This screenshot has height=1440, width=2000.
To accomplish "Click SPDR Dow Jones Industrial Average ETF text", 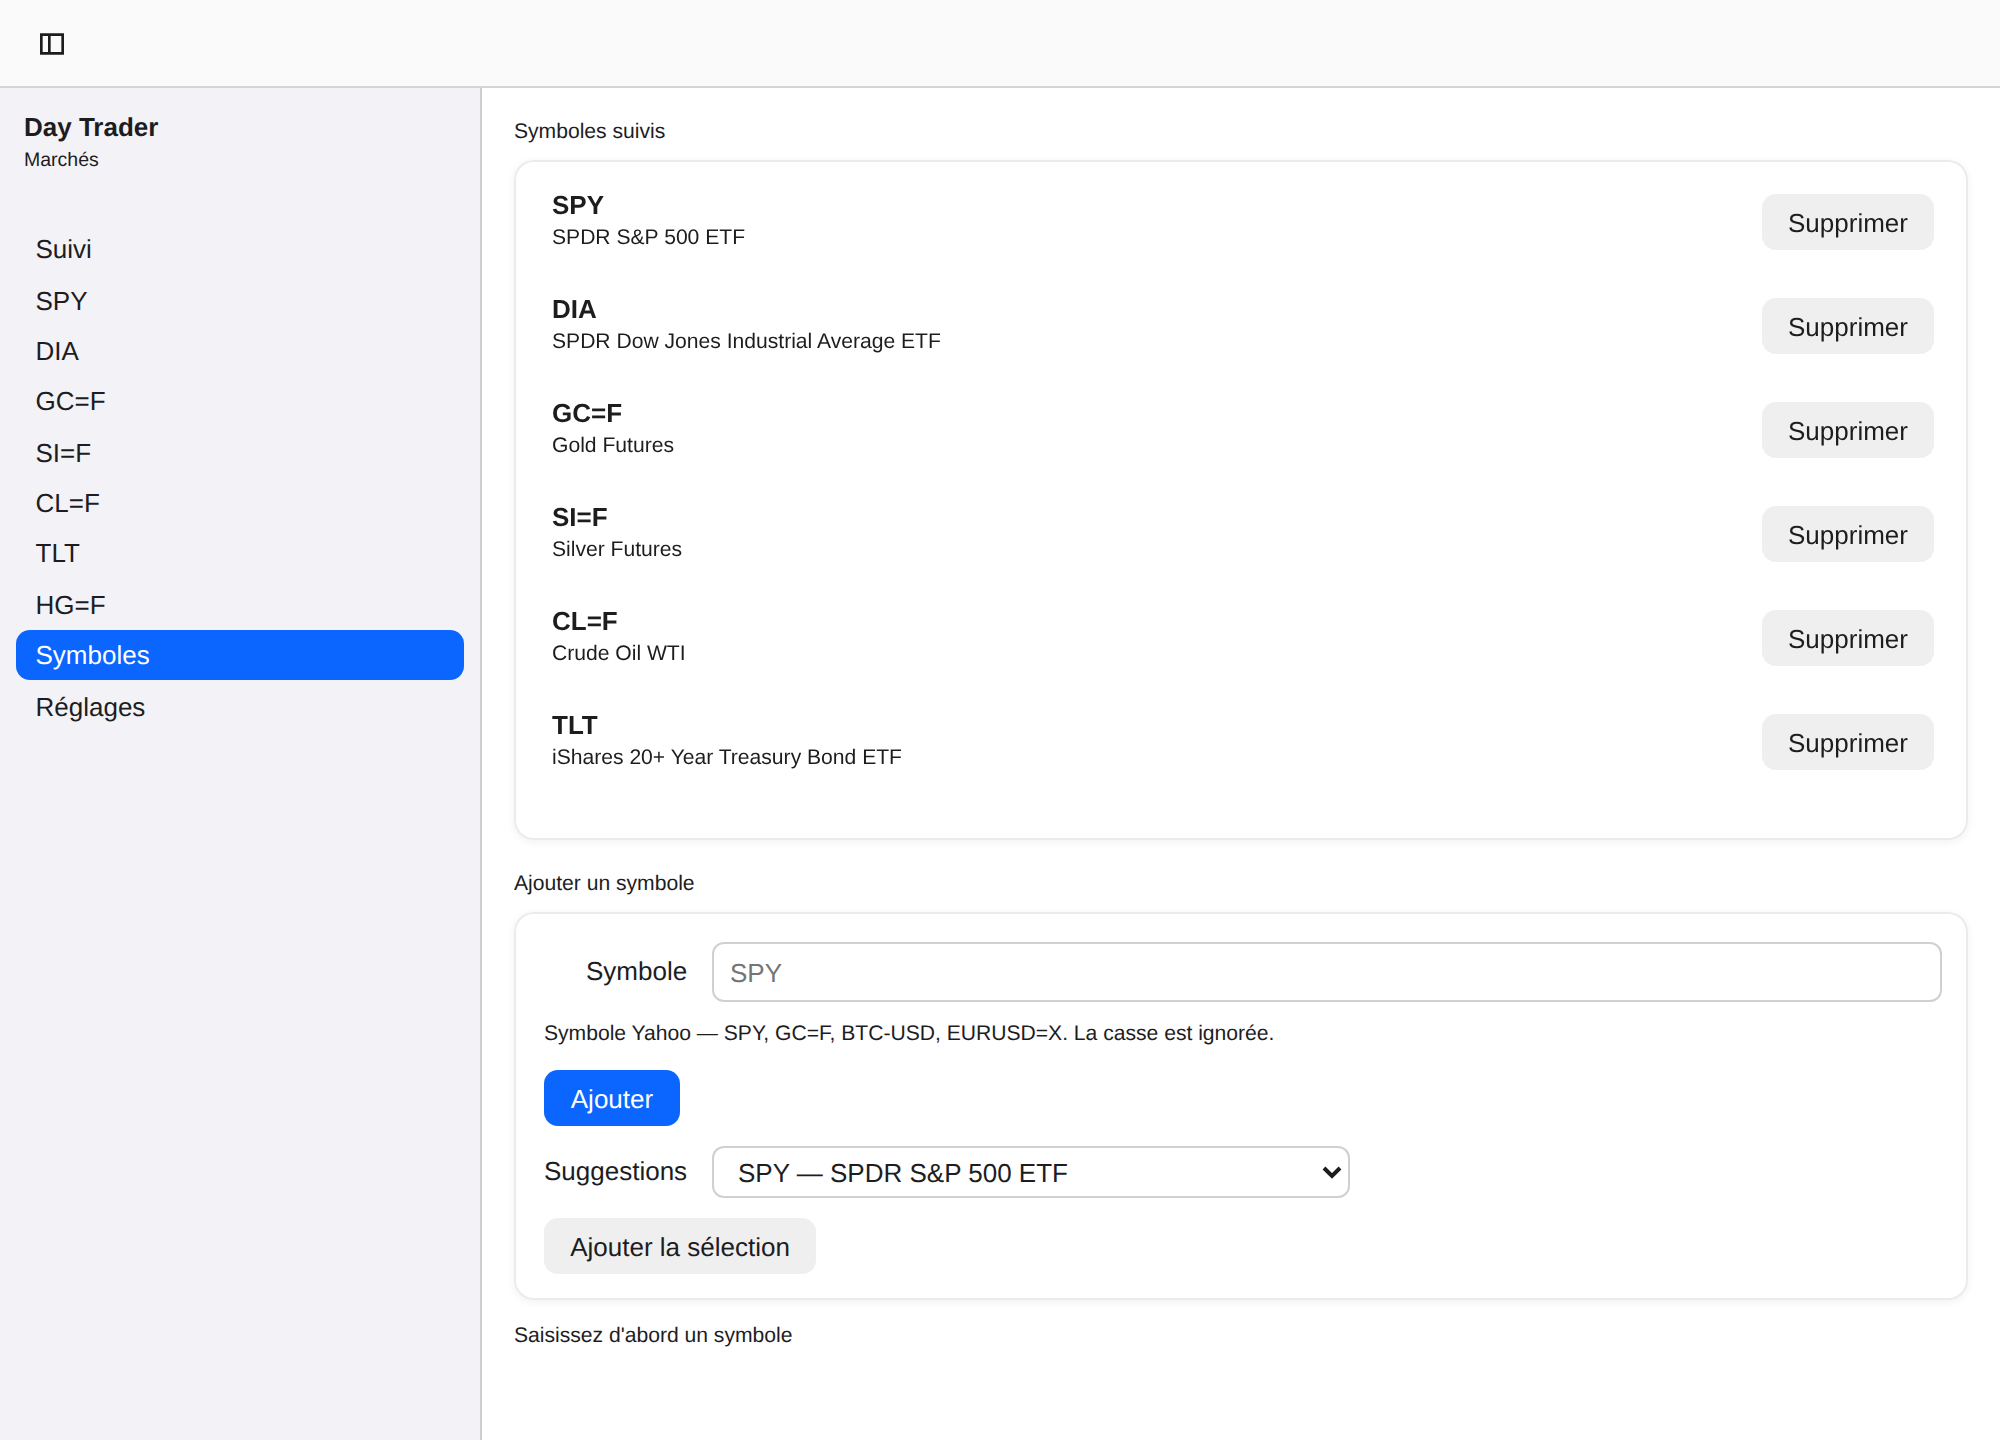I will (x=746, y=341).
